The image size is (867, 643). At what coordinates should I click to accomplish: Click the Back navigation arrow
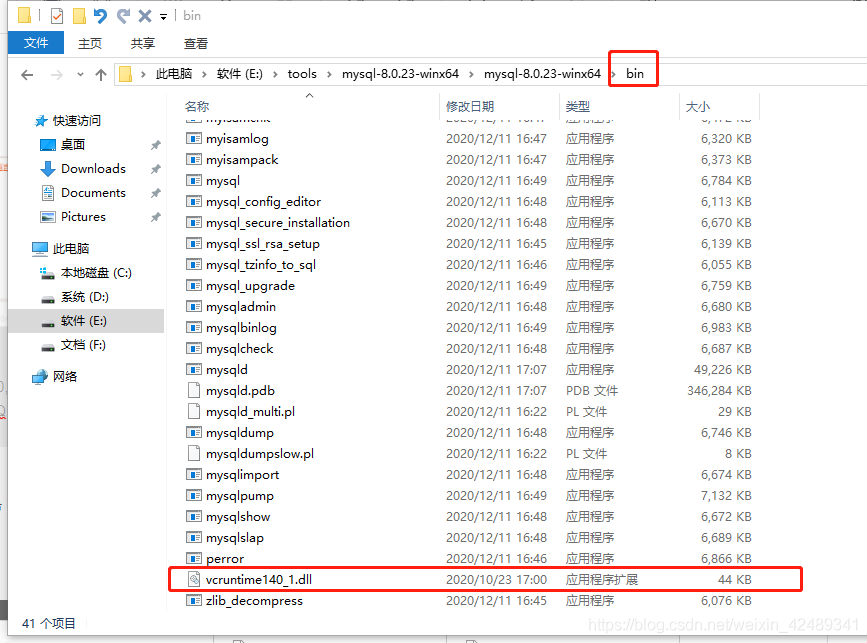tap(26, 72)
